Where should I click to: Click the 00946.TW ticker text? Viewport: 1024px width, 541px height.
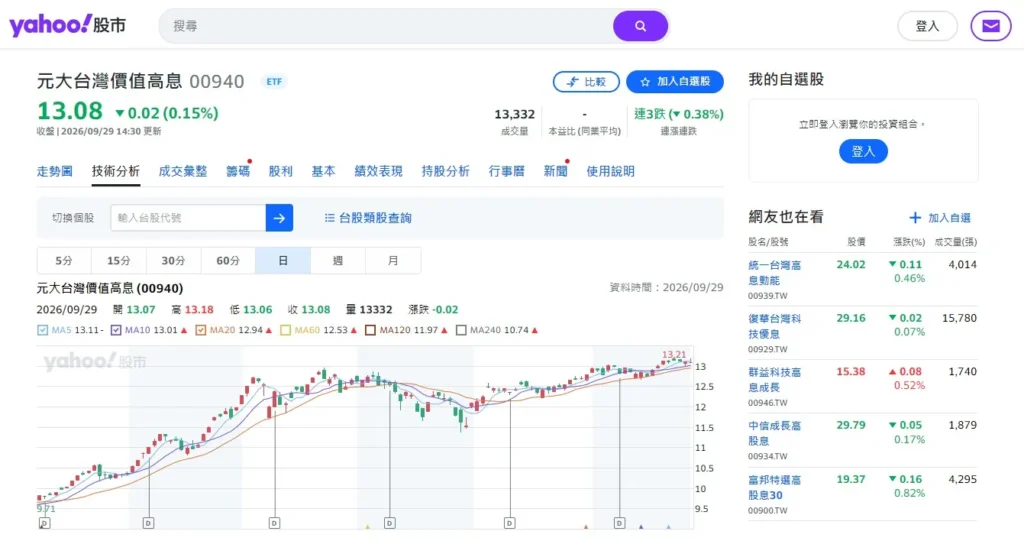(768, 403)
